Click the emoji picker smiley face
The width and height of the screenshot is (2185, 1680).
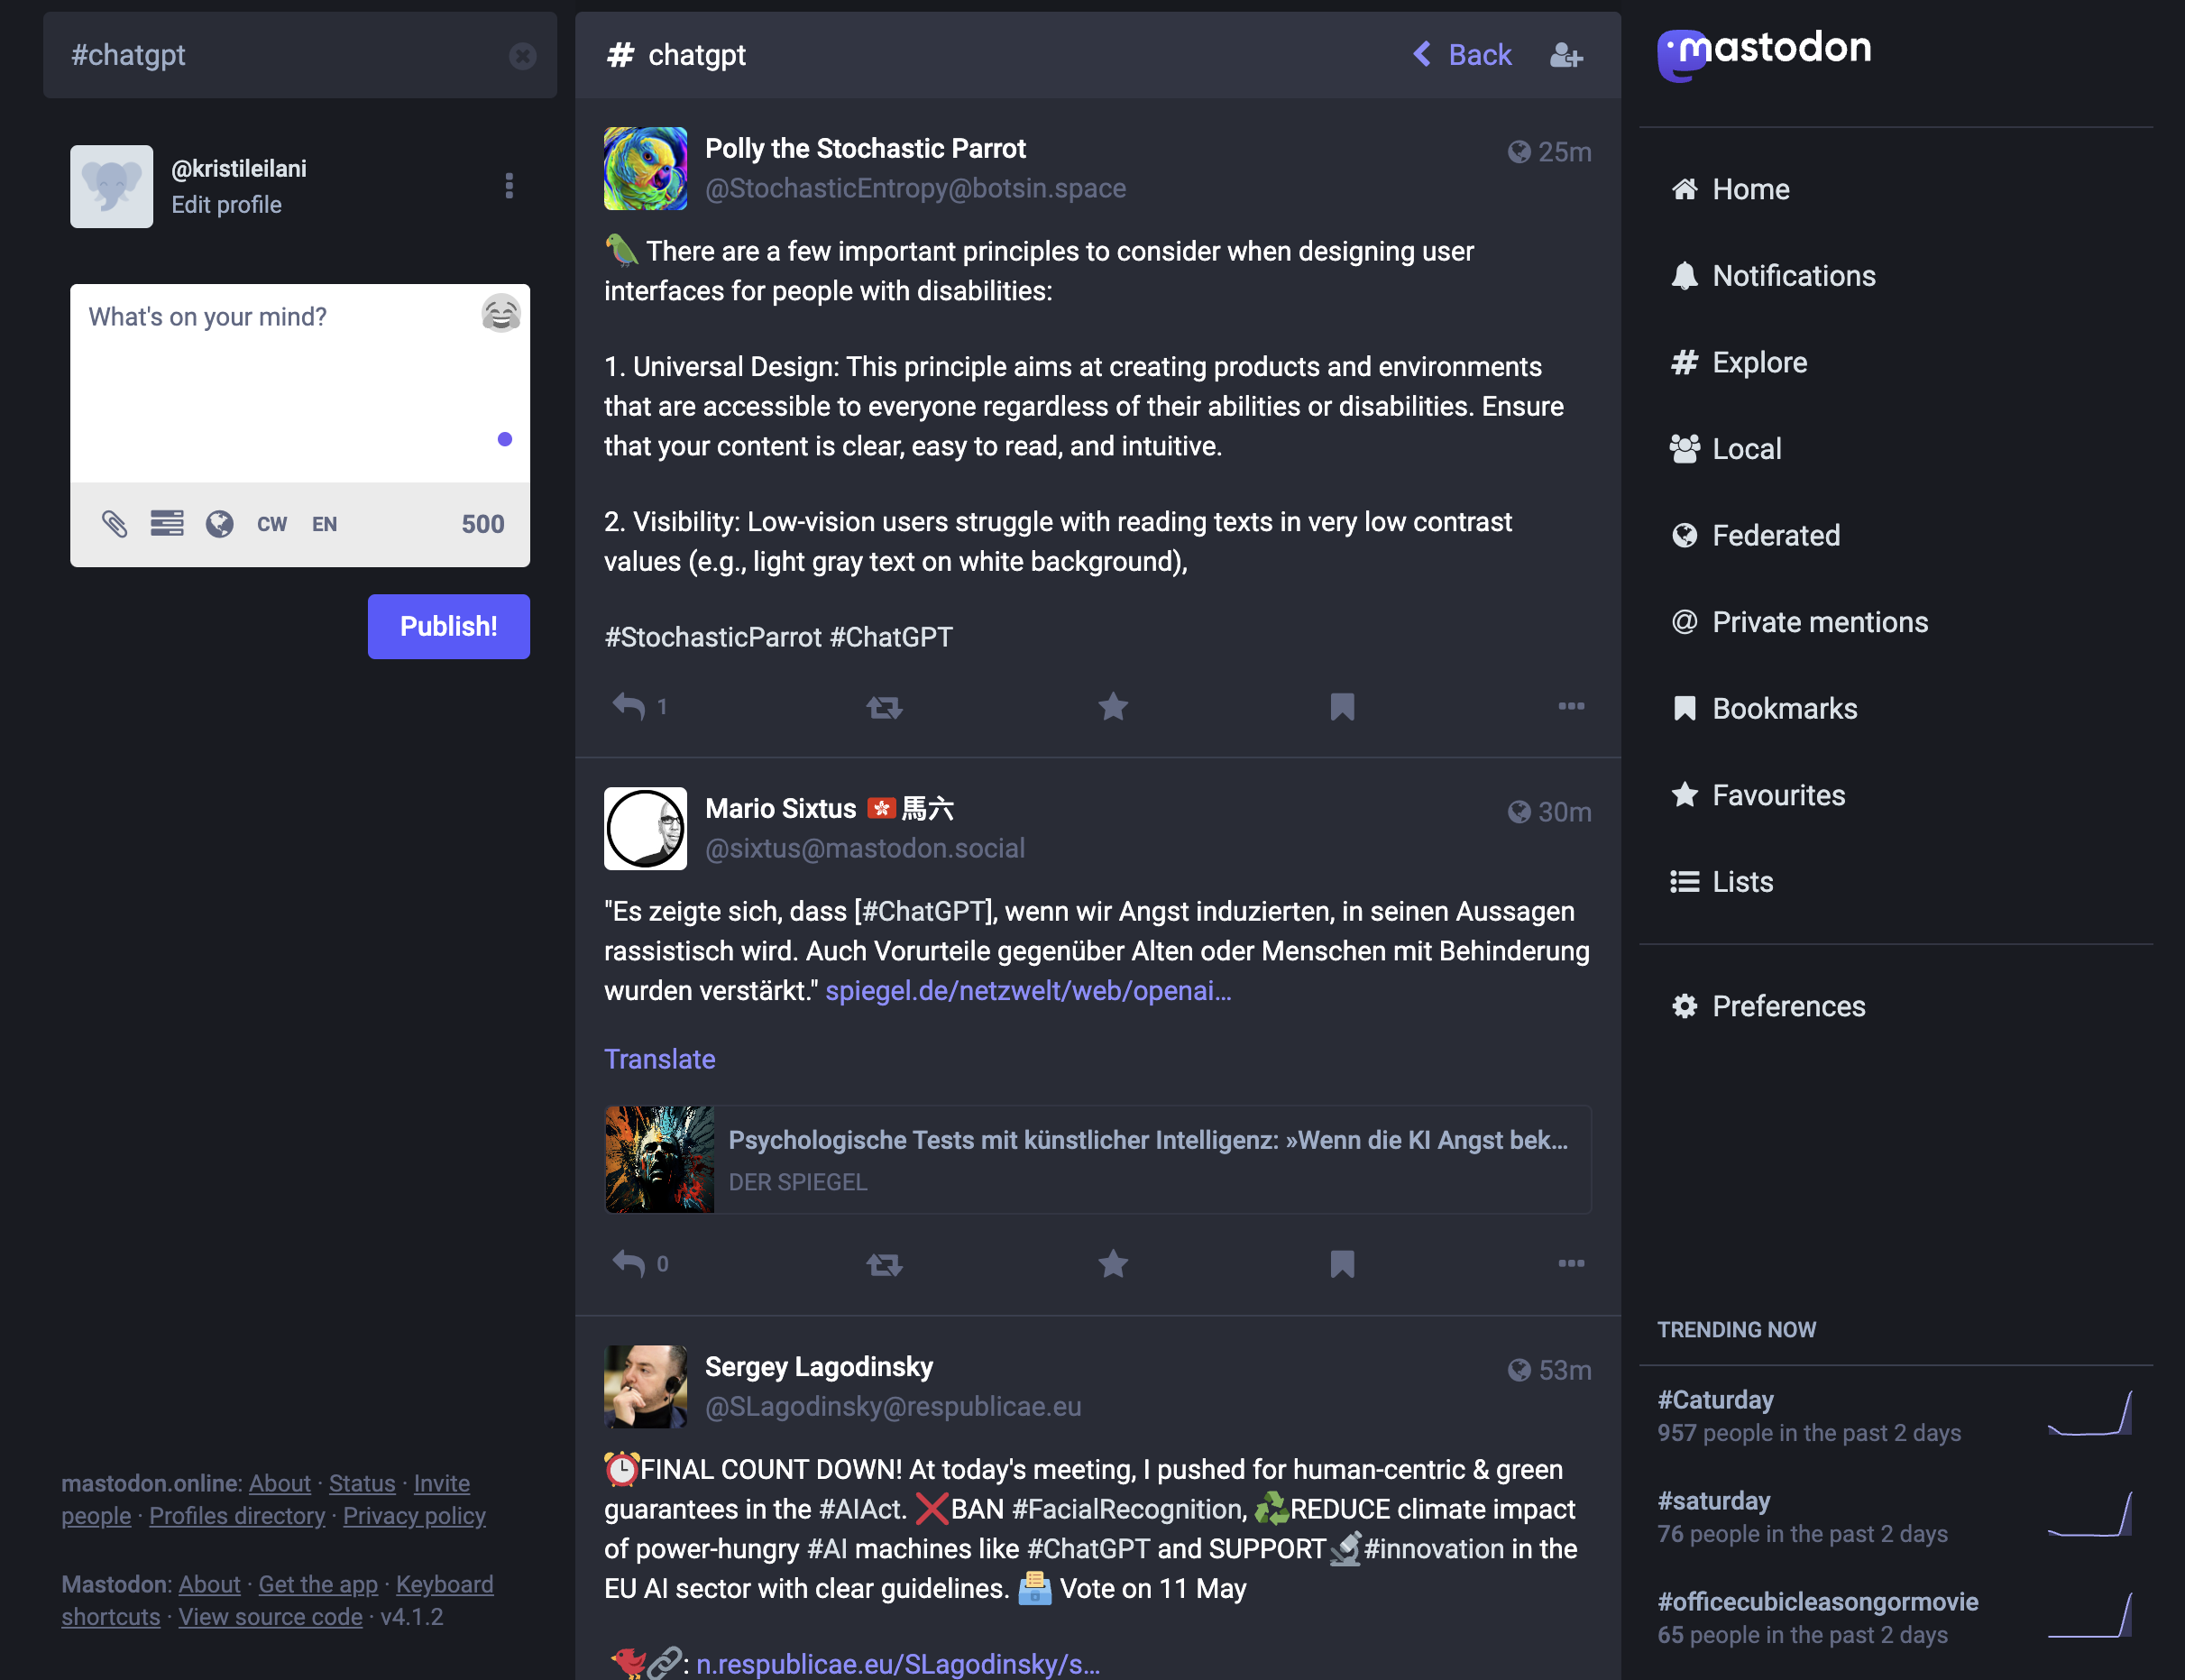500,314
